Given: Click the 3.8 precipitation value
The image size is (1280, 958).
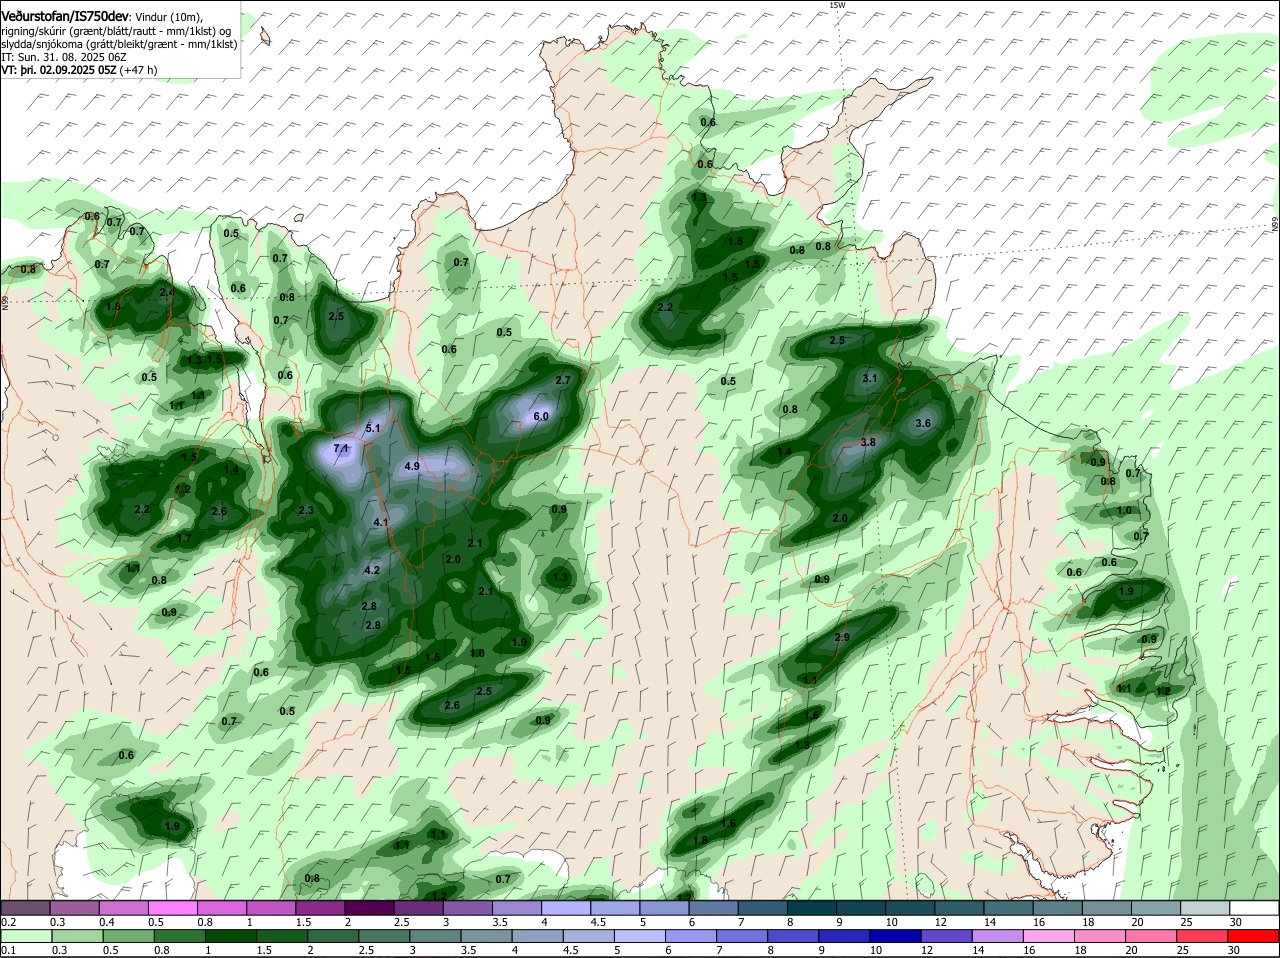Looking at the screenshot, I should pos(868,442).
